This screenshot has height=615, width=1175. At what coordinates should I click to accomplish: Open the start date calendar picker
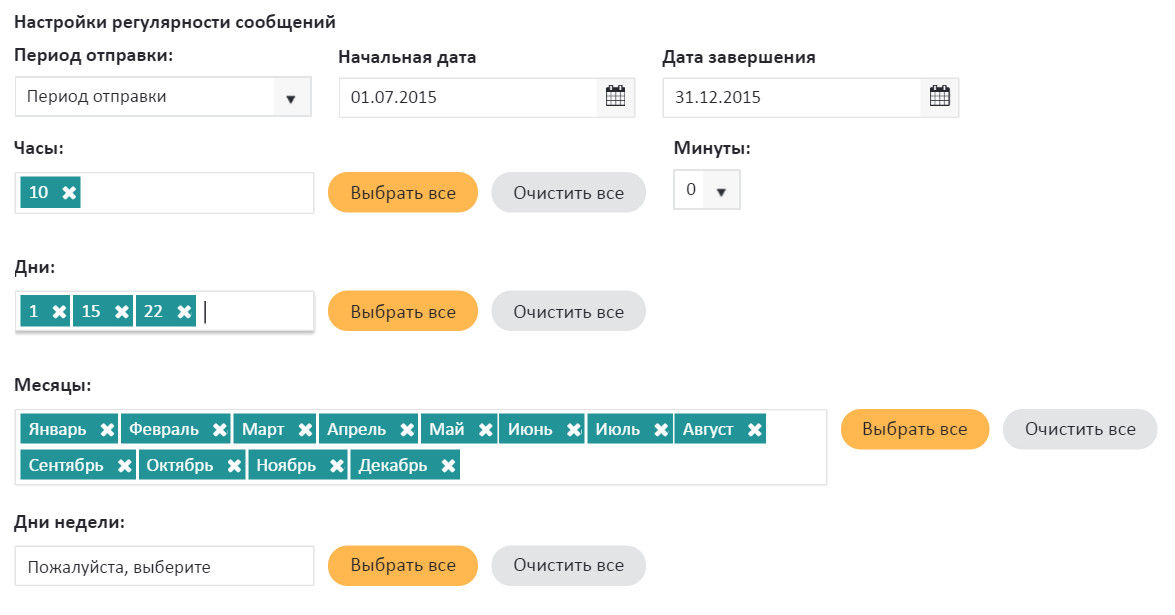(x=615, y=97)
